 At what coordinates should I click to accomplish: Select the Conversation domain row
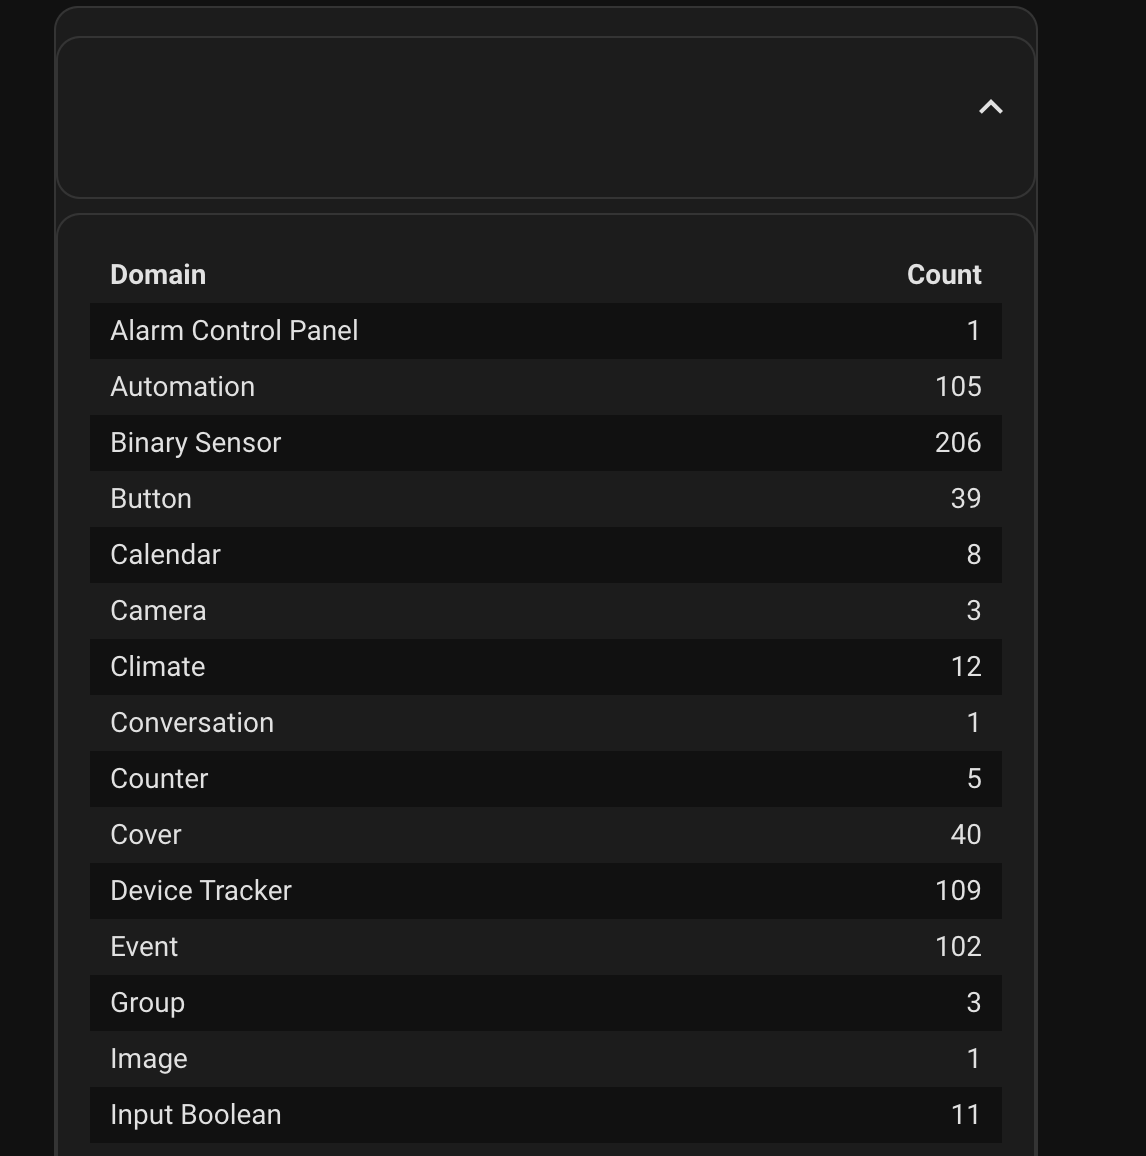pos(546,723)
